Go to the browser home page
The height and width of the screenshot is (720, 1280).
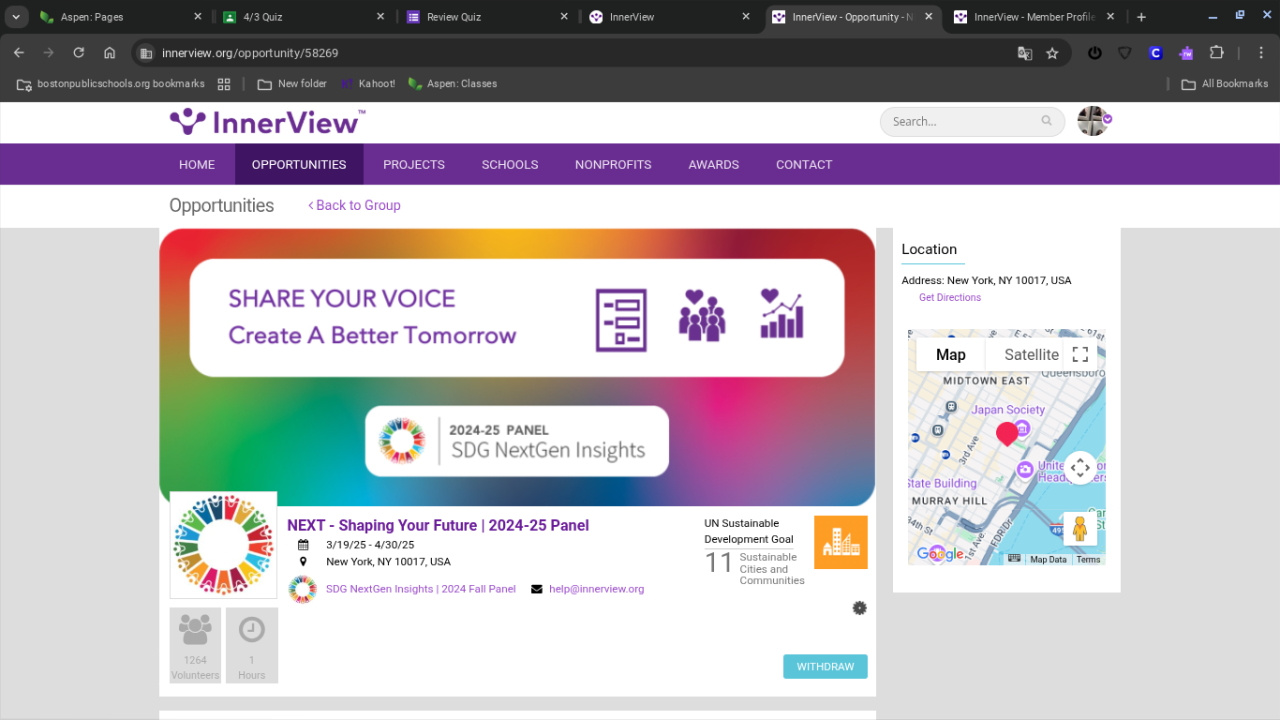110,53
